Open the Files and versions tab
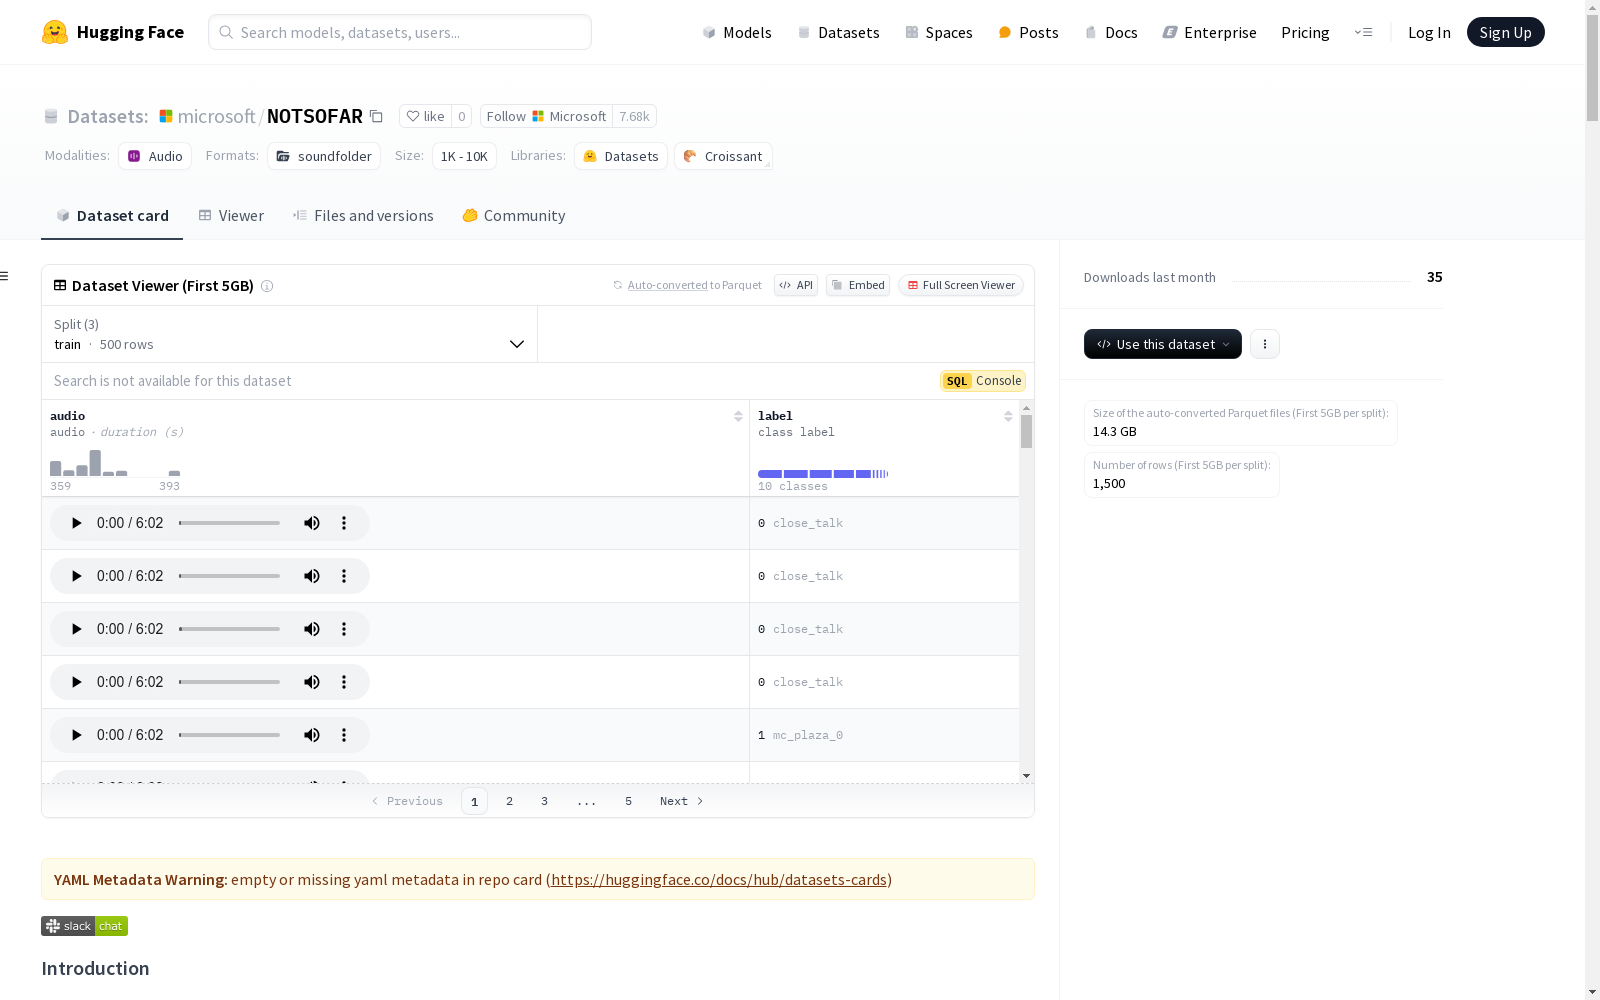 pos(363,216)
